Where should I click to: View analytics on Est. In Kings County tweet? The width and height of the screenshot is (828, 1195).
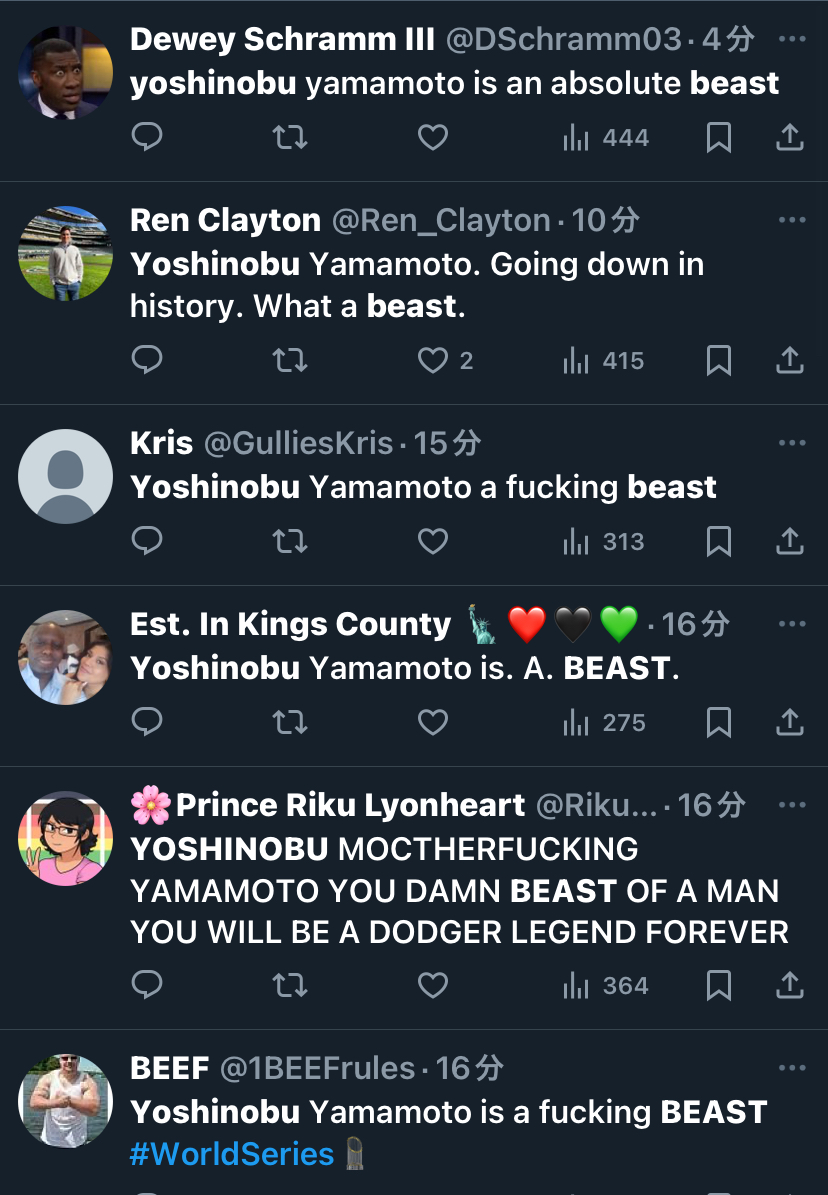pyautogui.click(x=606, y=722)
